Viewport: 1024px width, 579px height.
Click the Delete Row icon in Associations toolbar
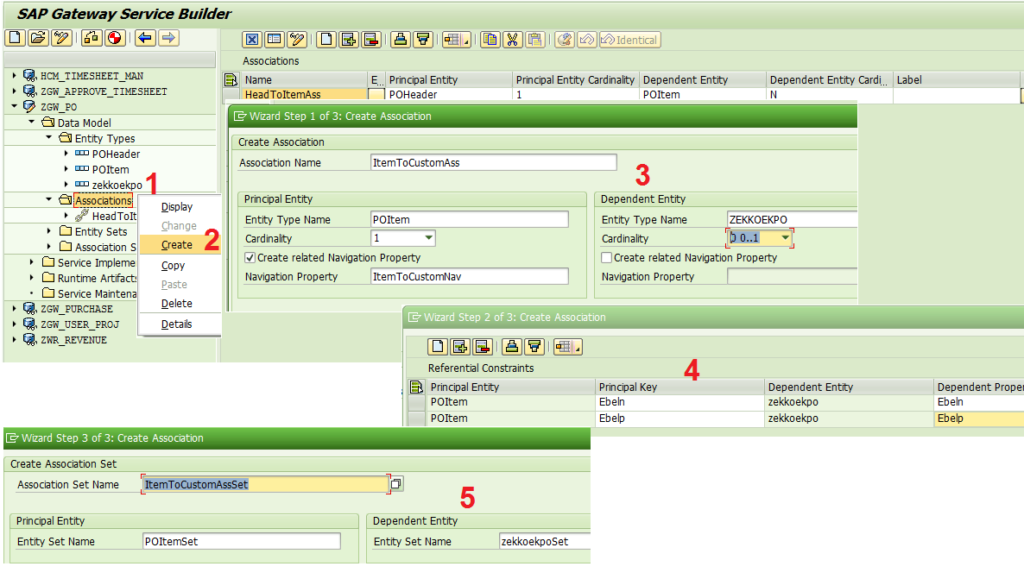coord(372,40)
